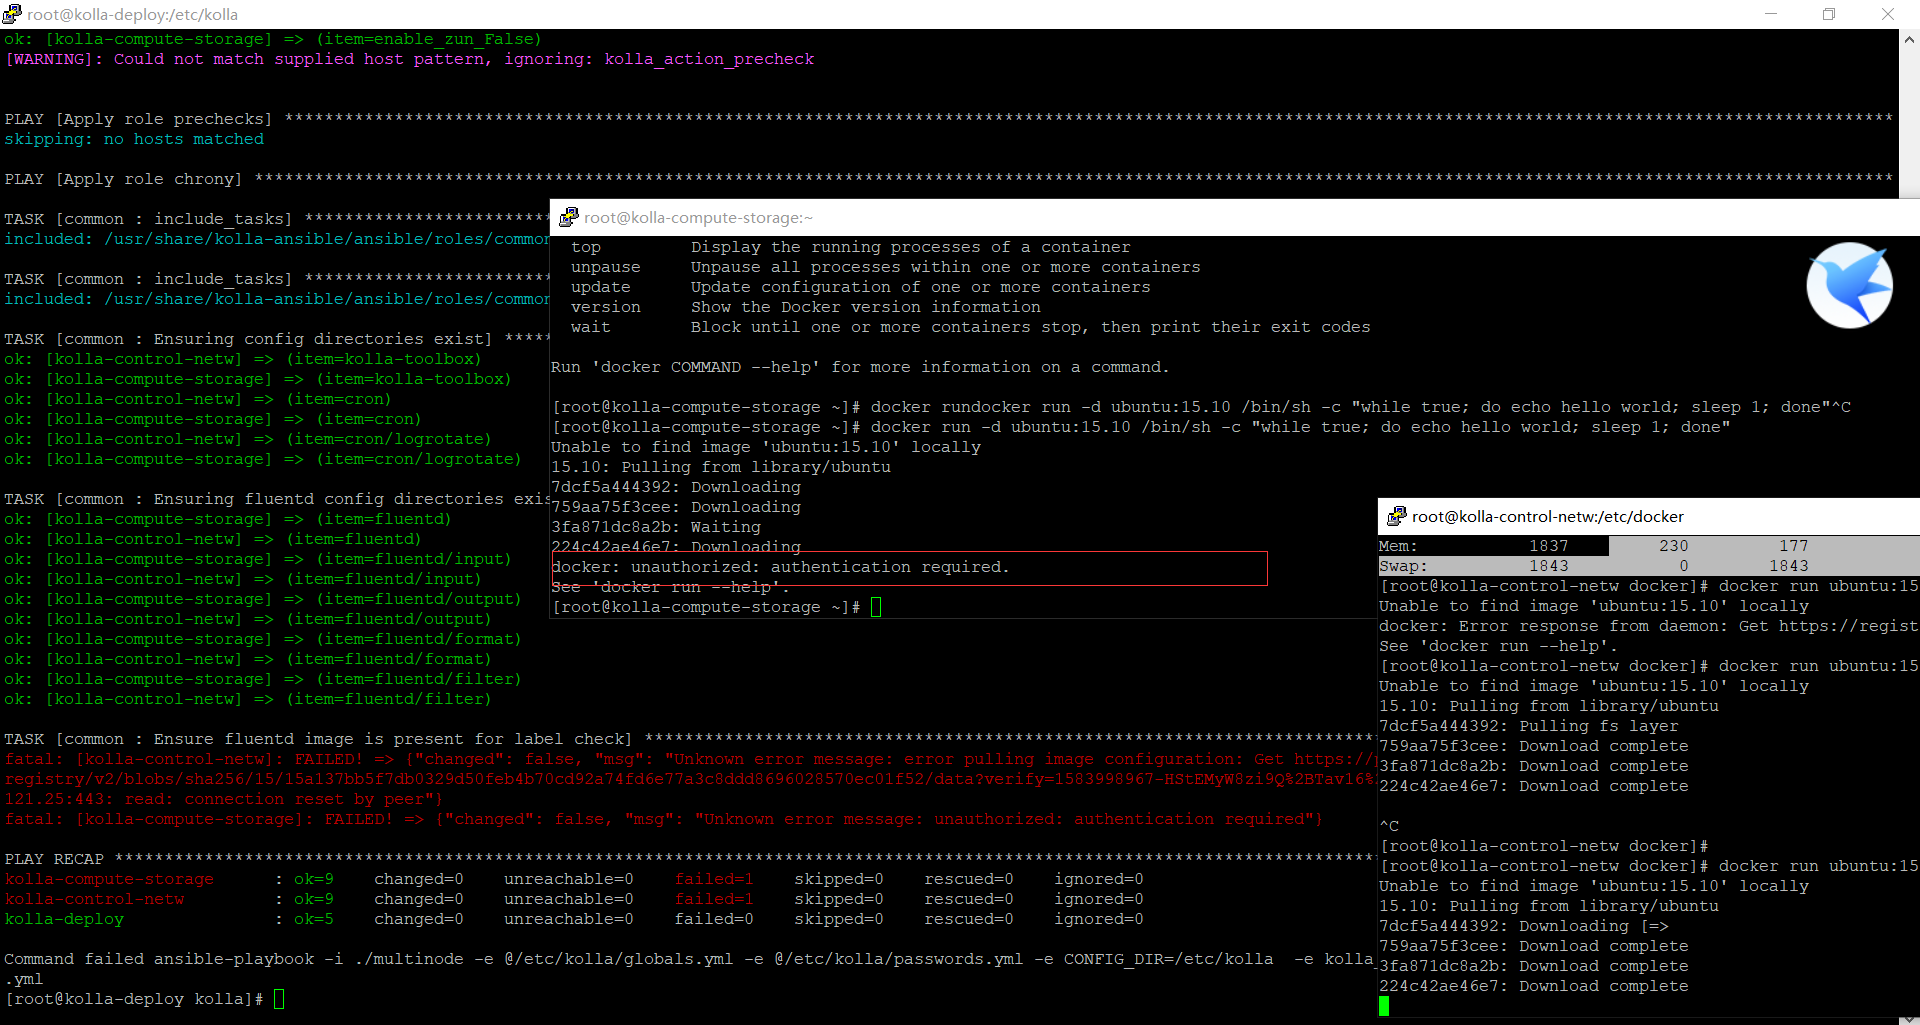Click the 'wait' command row
This screenshot has width=1920, height=1025.
tap(970, 327)
